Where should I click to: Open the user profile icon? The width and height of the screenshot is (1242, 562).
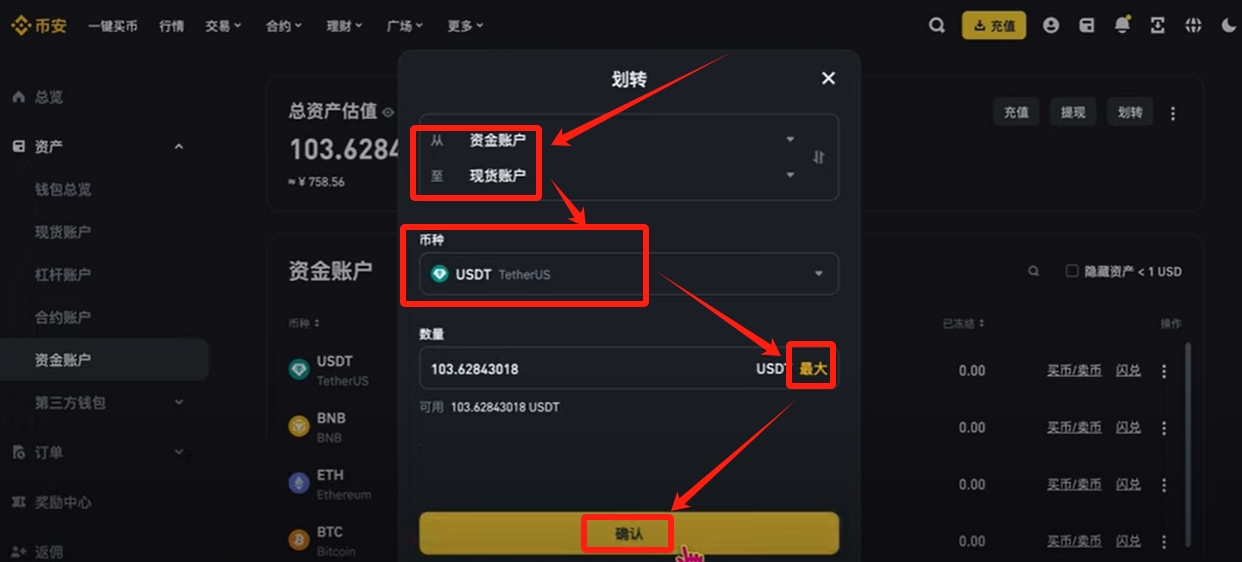pos(1051,26)
